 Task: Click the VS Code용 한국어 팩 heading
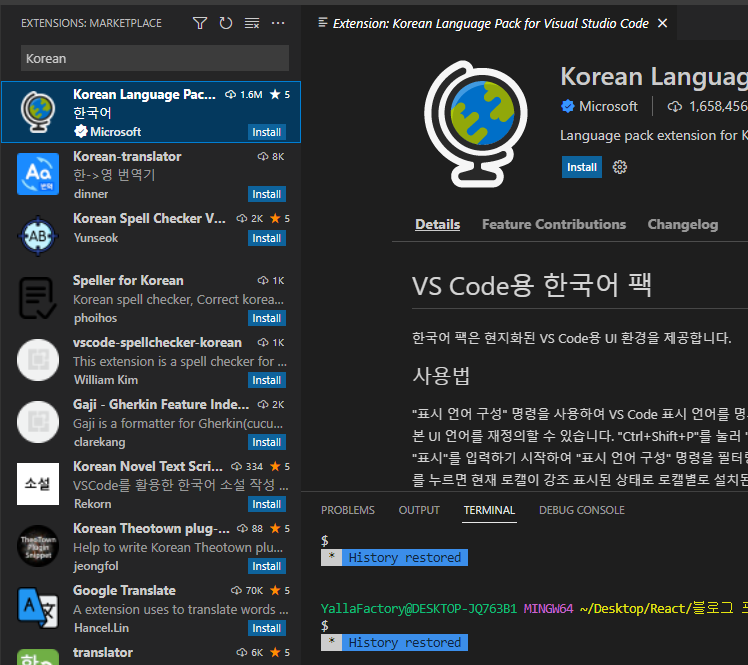tap(531, 285)
